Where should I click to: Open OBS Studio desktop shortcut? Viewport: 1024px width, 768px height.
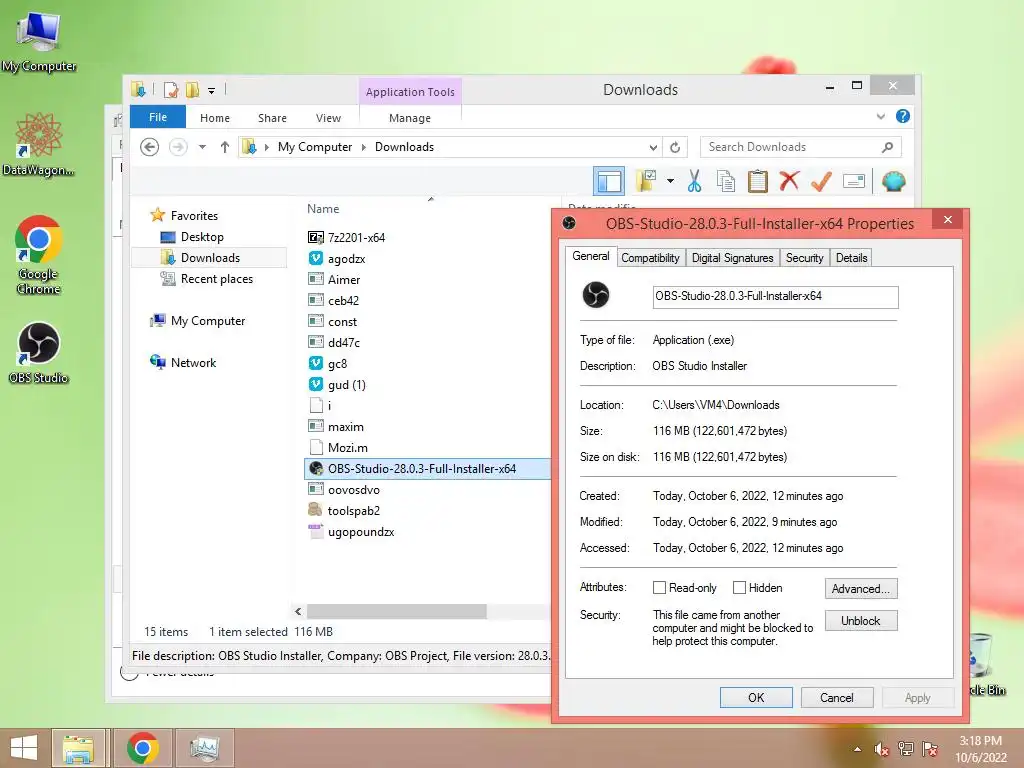39,353
